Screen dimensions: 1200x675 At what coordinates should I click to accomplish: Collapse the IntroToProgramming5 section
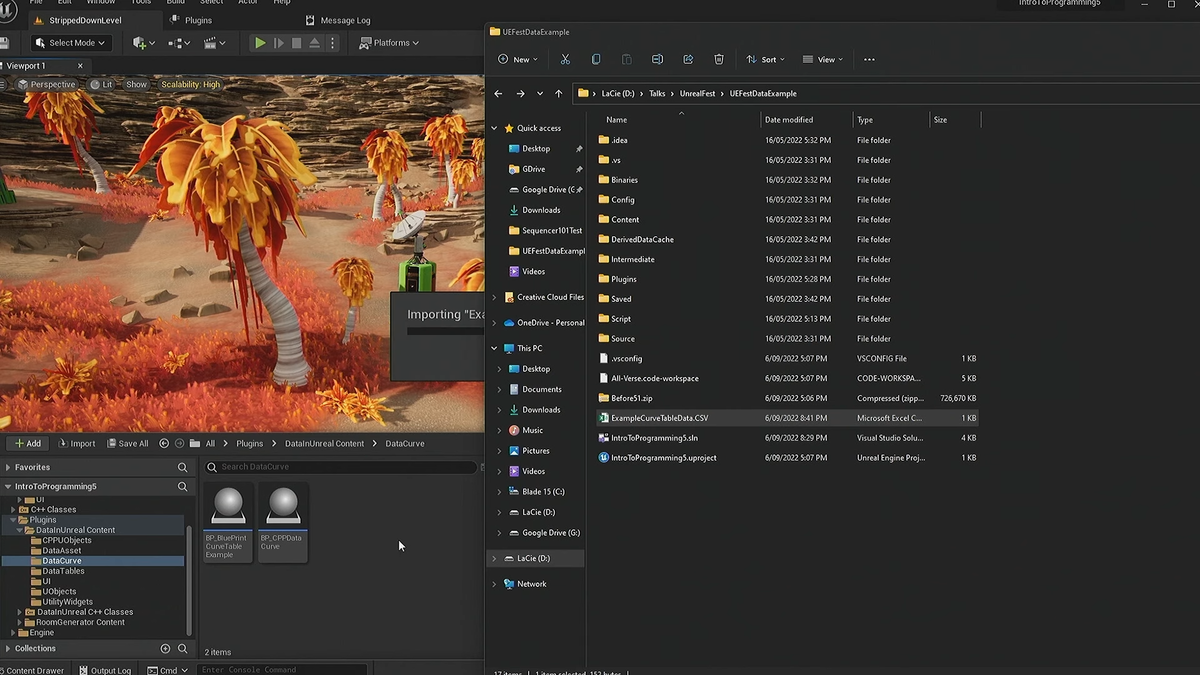click(x=8, y=487)
